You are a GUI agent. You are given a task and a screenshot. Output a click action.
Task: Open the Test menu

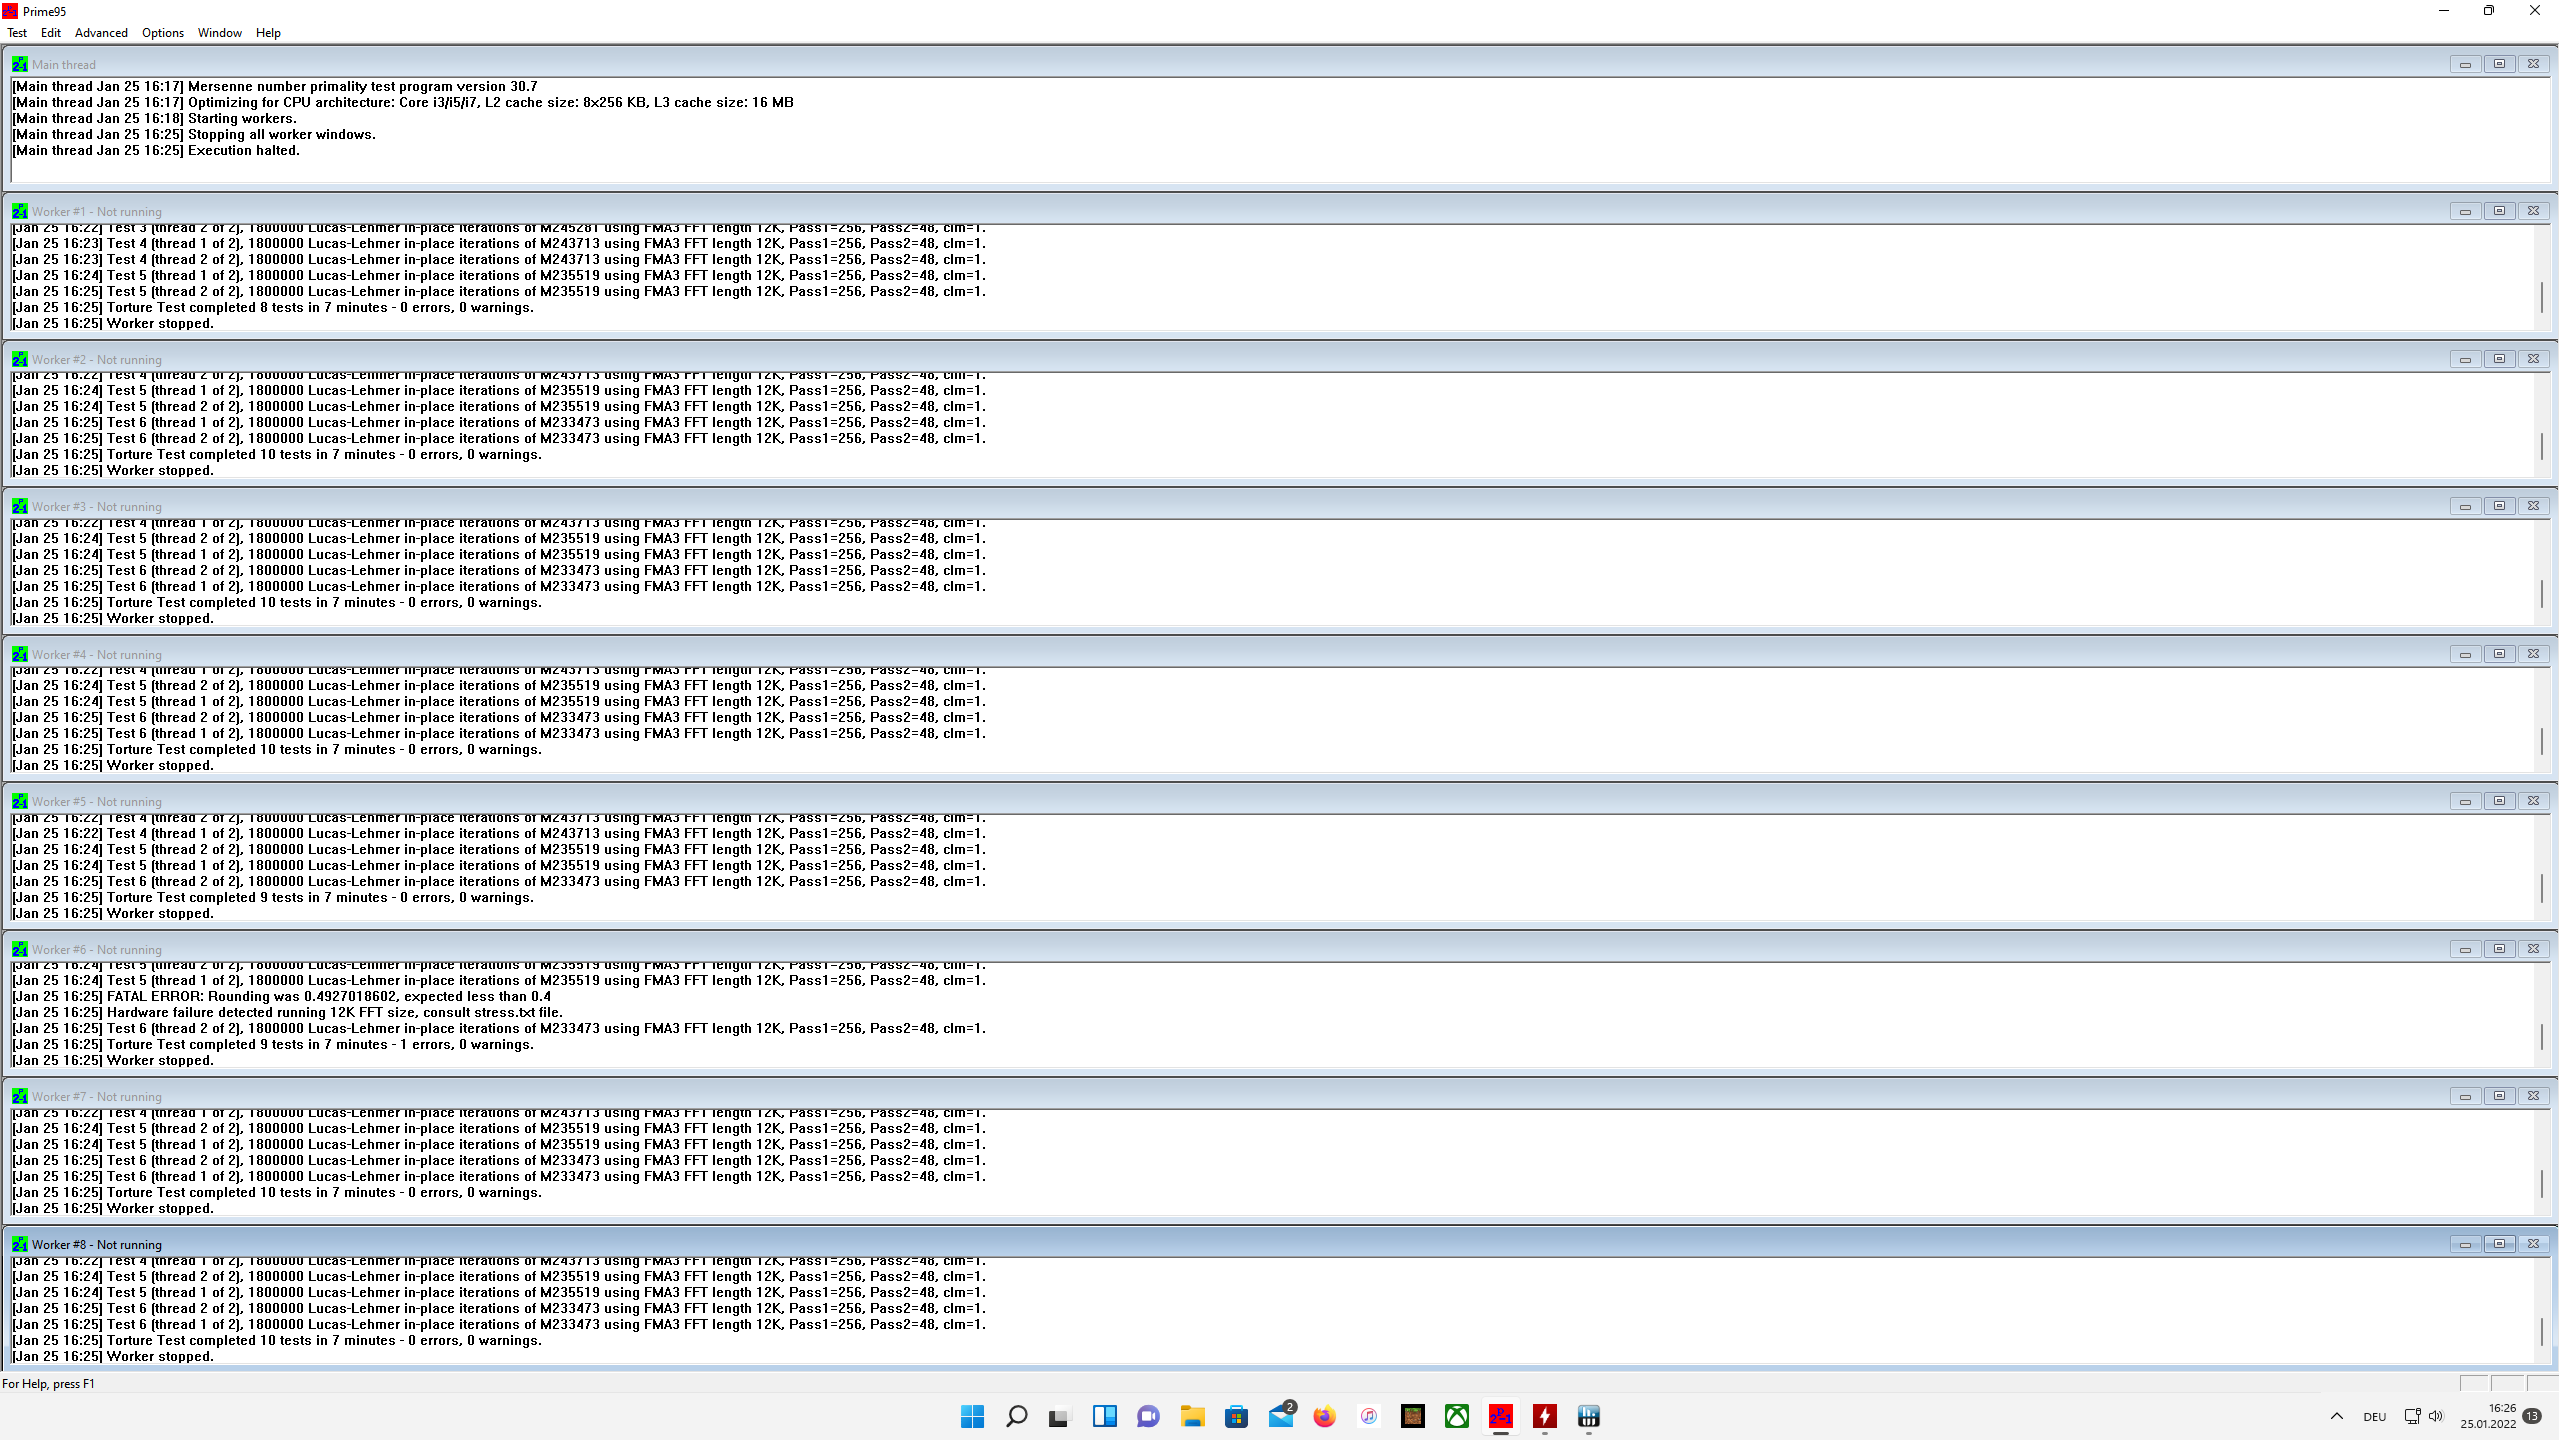click(x=17, y=33)
